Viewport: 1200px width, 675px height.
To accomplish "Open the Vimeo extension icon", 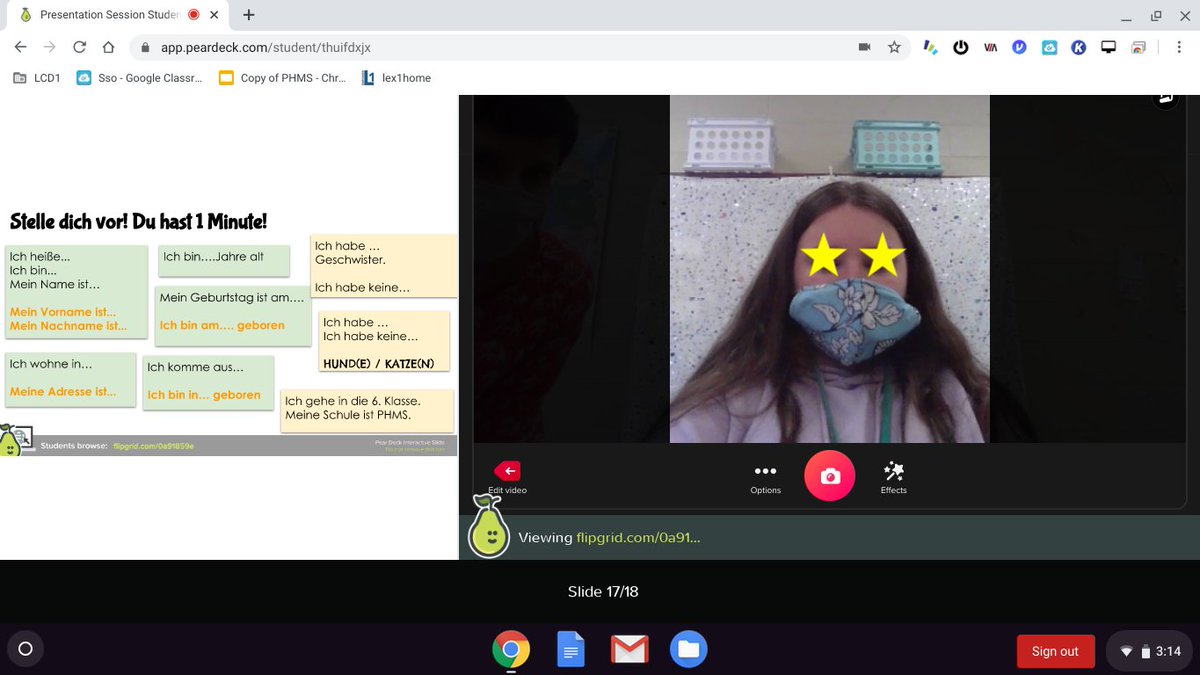I will 1019,47.
